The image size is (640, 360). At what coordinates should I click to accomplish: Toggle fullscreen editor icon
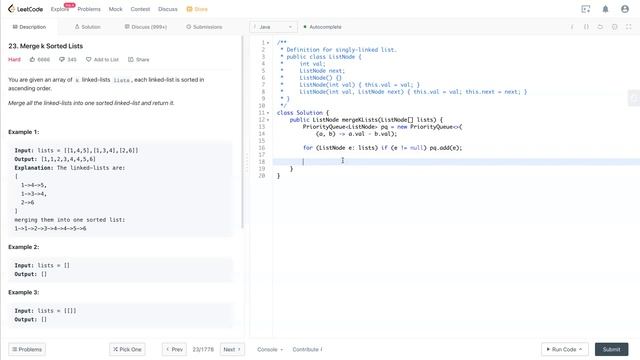coord(629,27)
